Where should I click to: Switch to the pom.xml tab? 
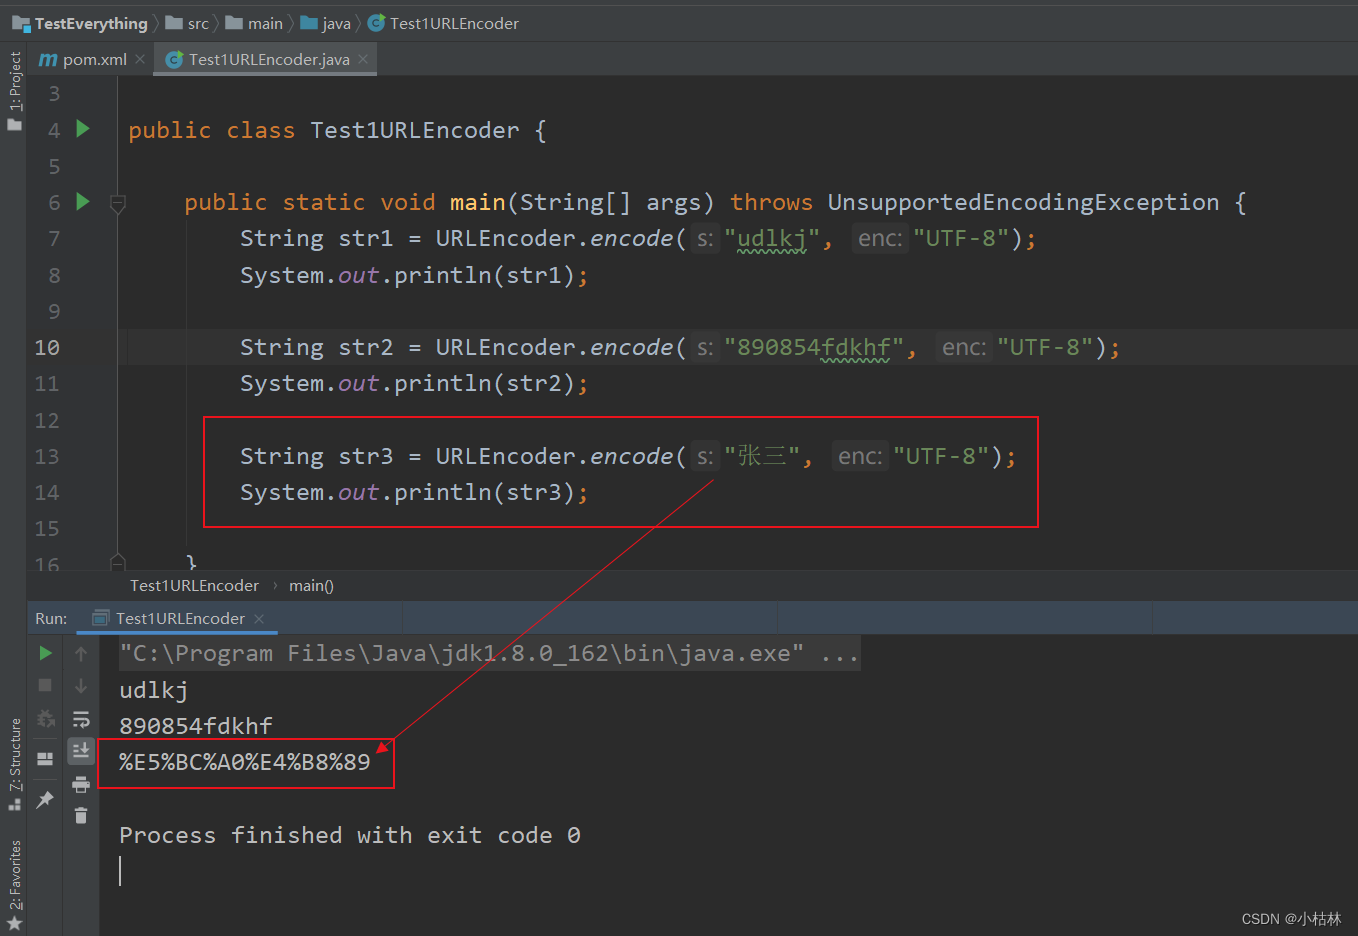[x=92, y=58]
